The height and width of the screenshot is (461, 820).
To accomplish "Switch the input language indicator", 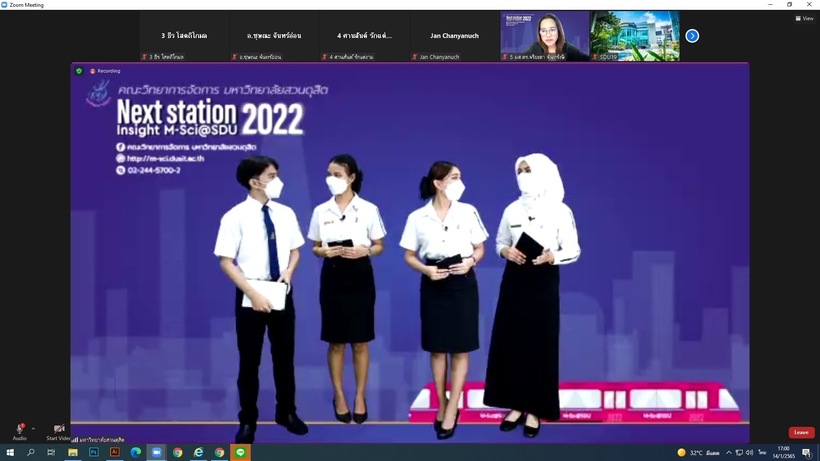I will pyautogui.click(x=762, y=453).
